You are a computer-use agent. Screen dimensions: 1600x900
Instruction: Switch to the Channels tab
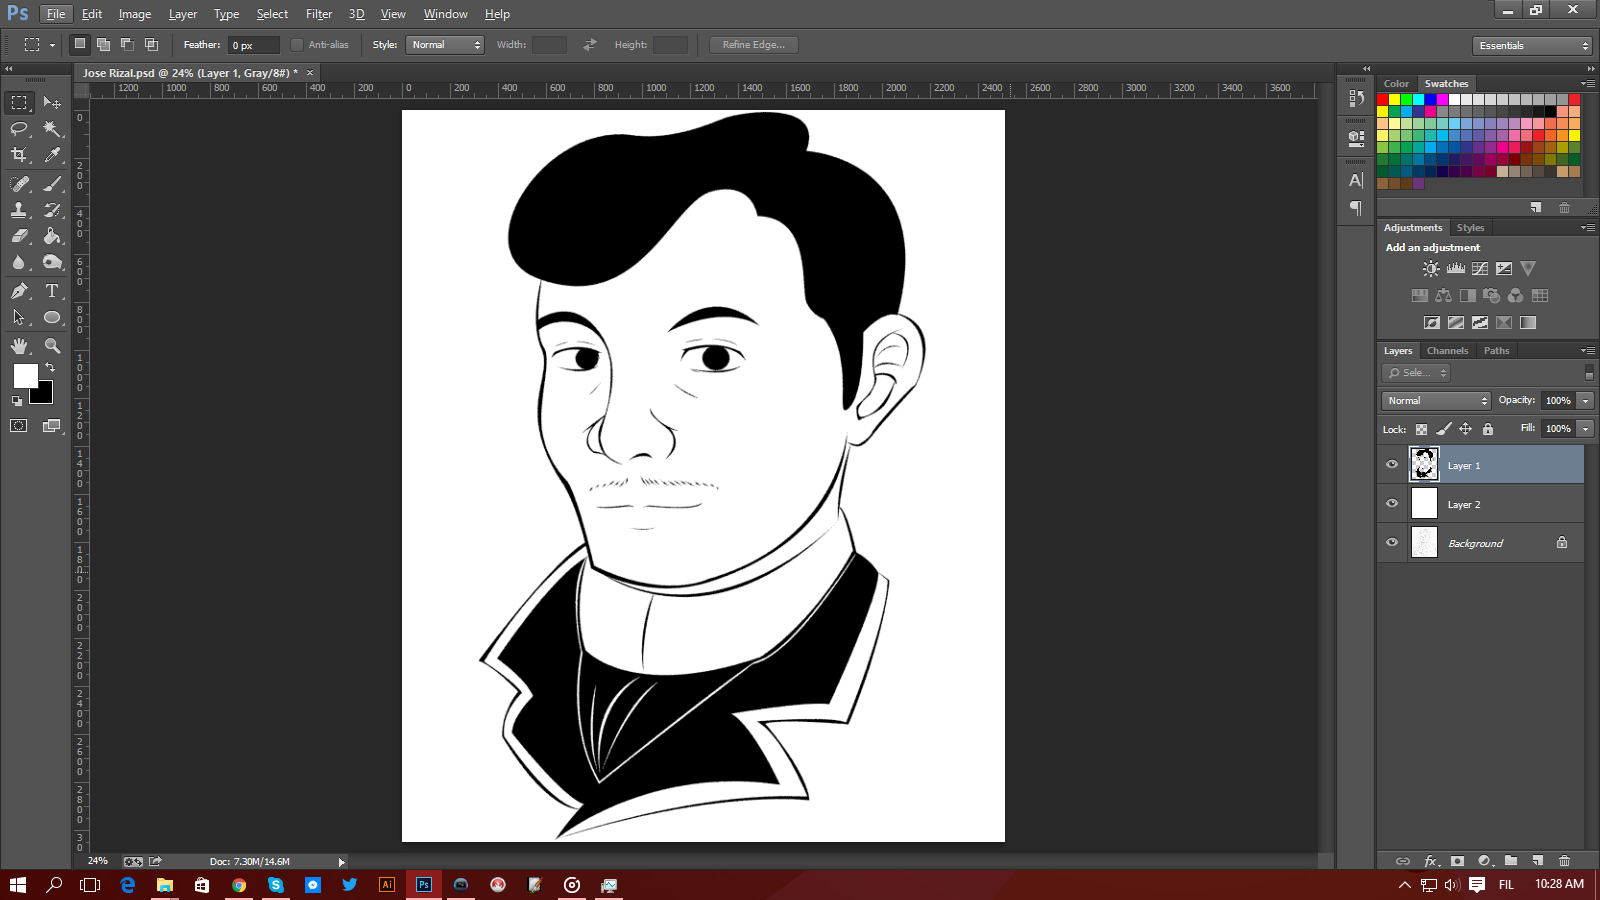(x=1447, y=351)
